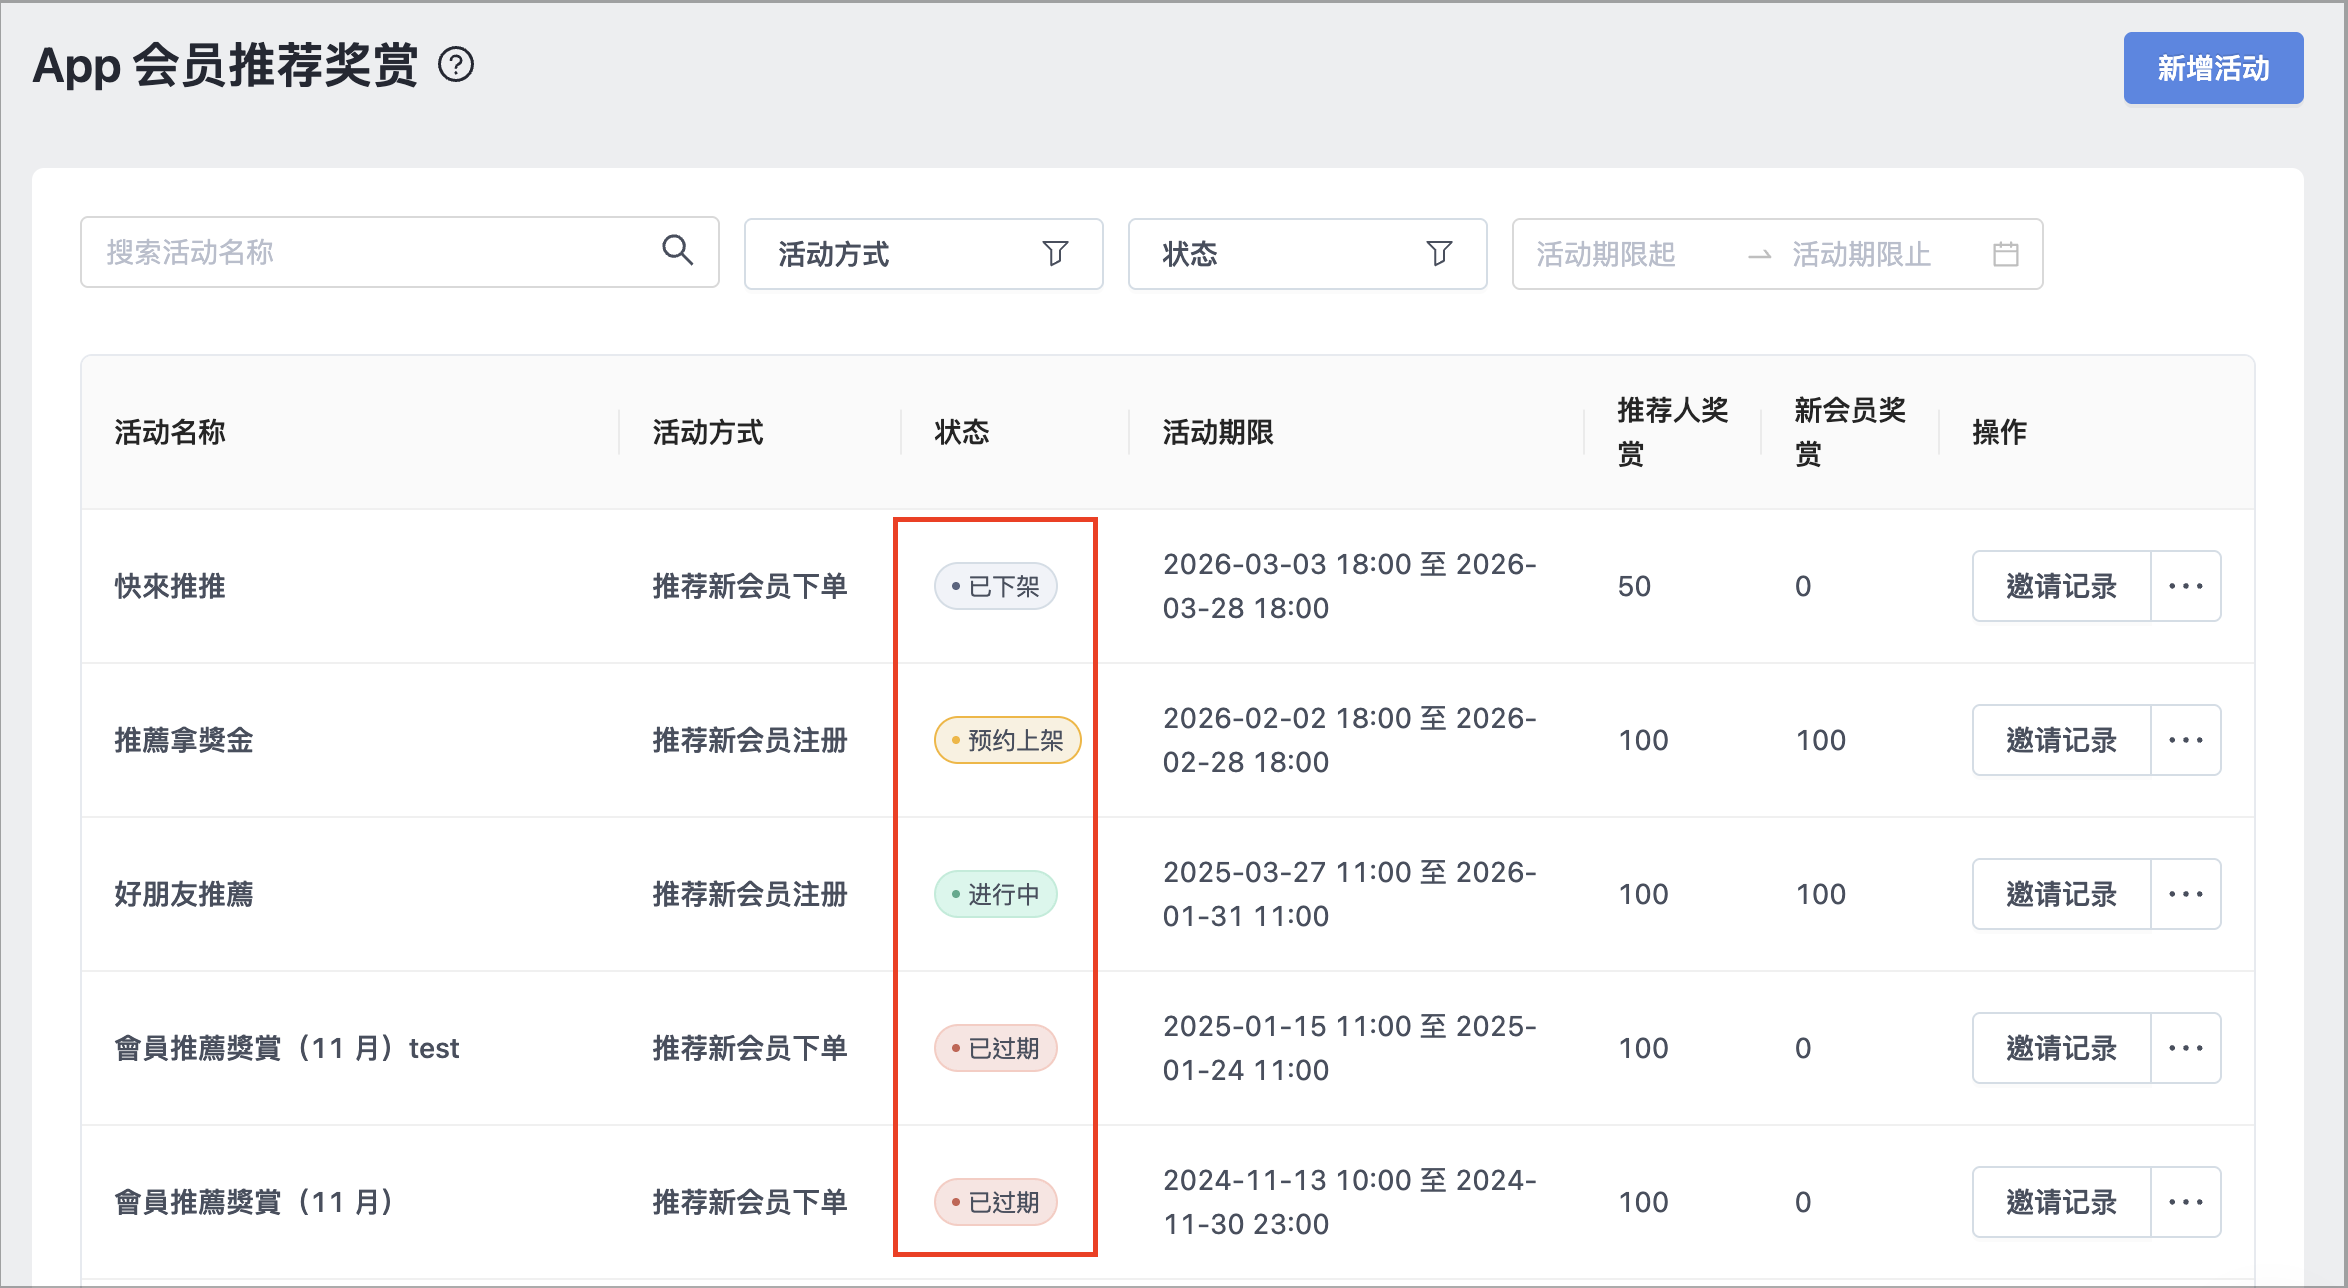Open 邀请记录 for 好朋友推薦
The width and height of the screenshot is (2348, 1288).
coord(2061,894)
